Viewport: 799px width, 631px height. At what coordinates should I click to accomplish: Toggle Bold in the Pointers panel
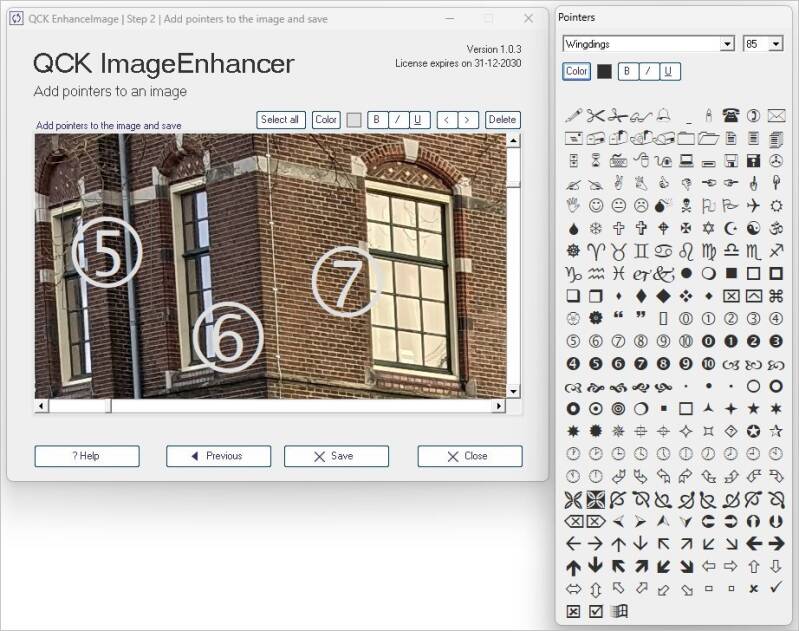click(627, 71)
